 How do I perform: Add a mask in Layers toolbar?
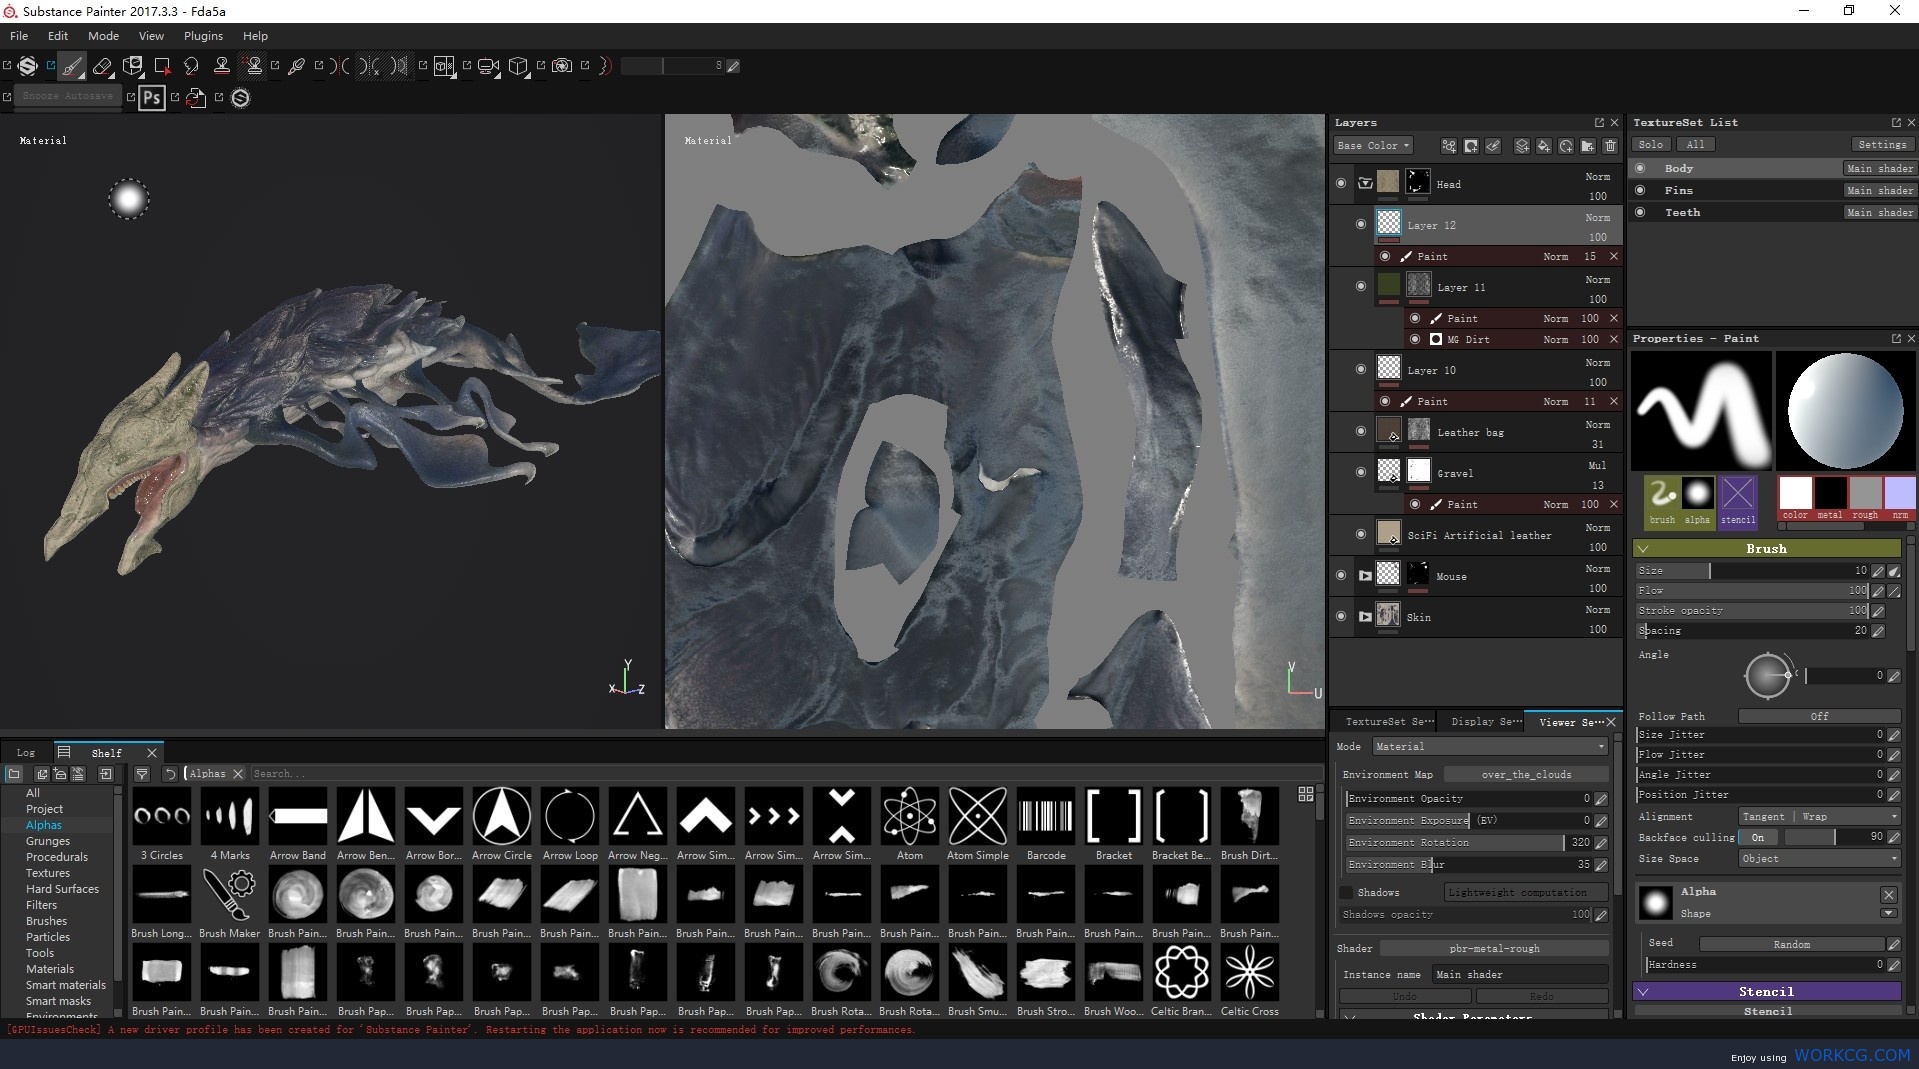click(x=1471, y=146)
